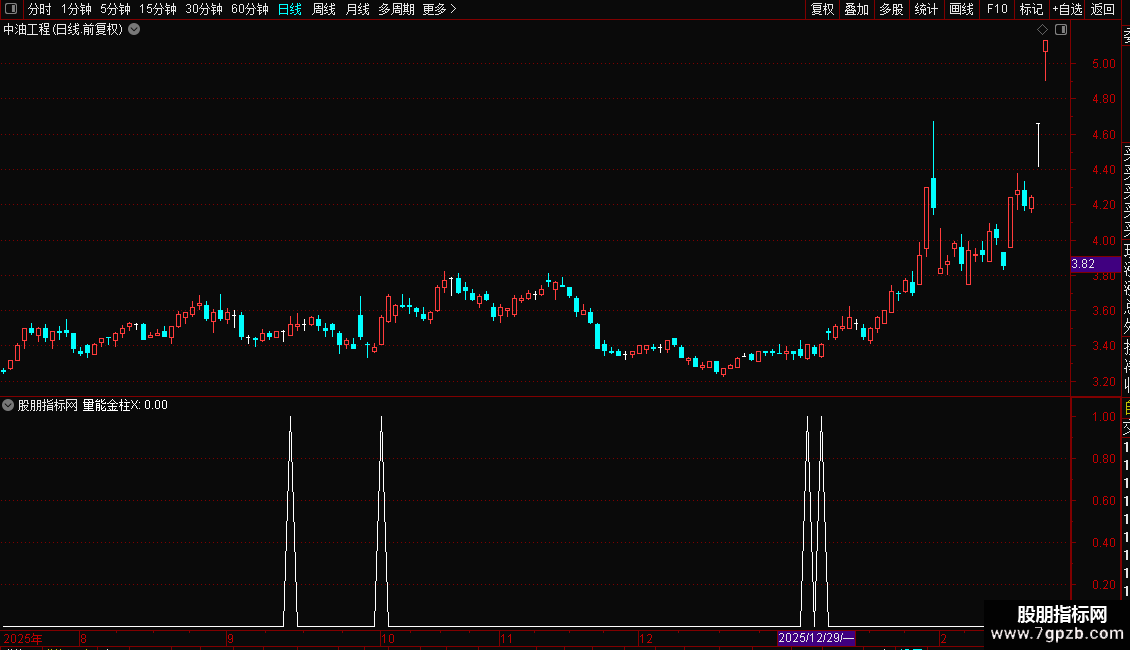
Task: Click month 9 on the time axis
Action: (230, 638)
